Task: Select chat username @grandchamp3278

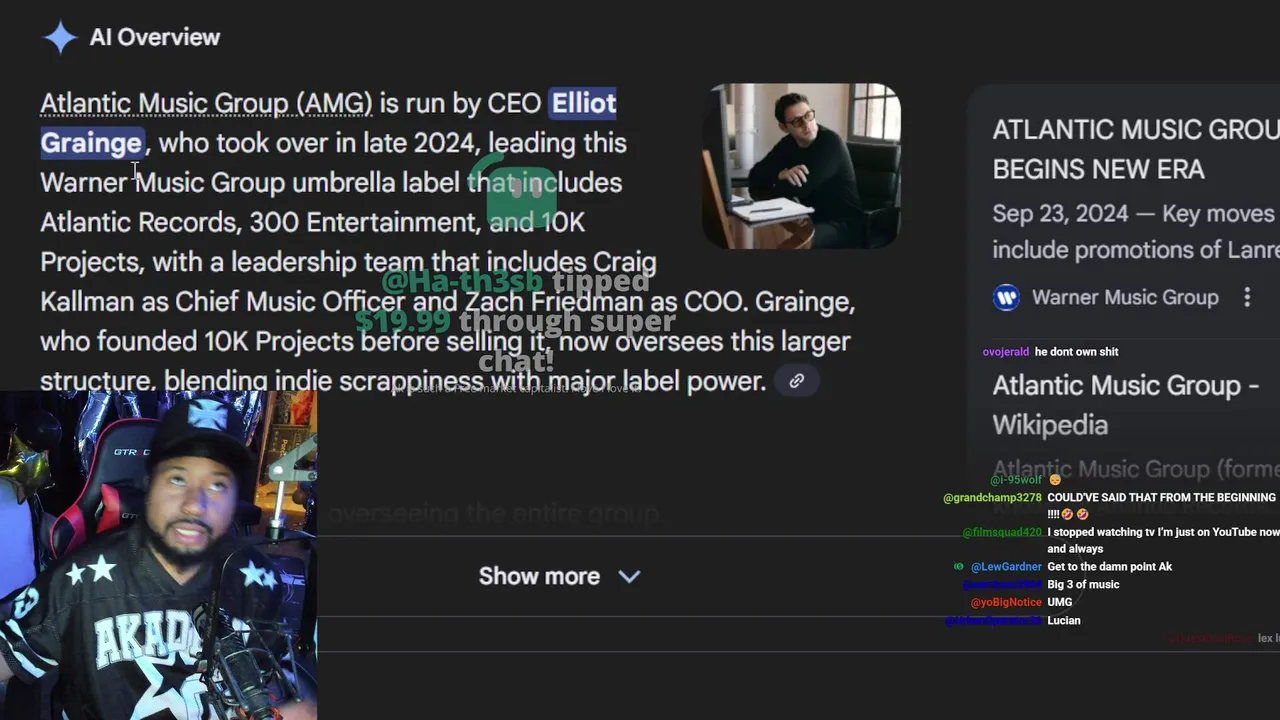Action: coord(992,497)
